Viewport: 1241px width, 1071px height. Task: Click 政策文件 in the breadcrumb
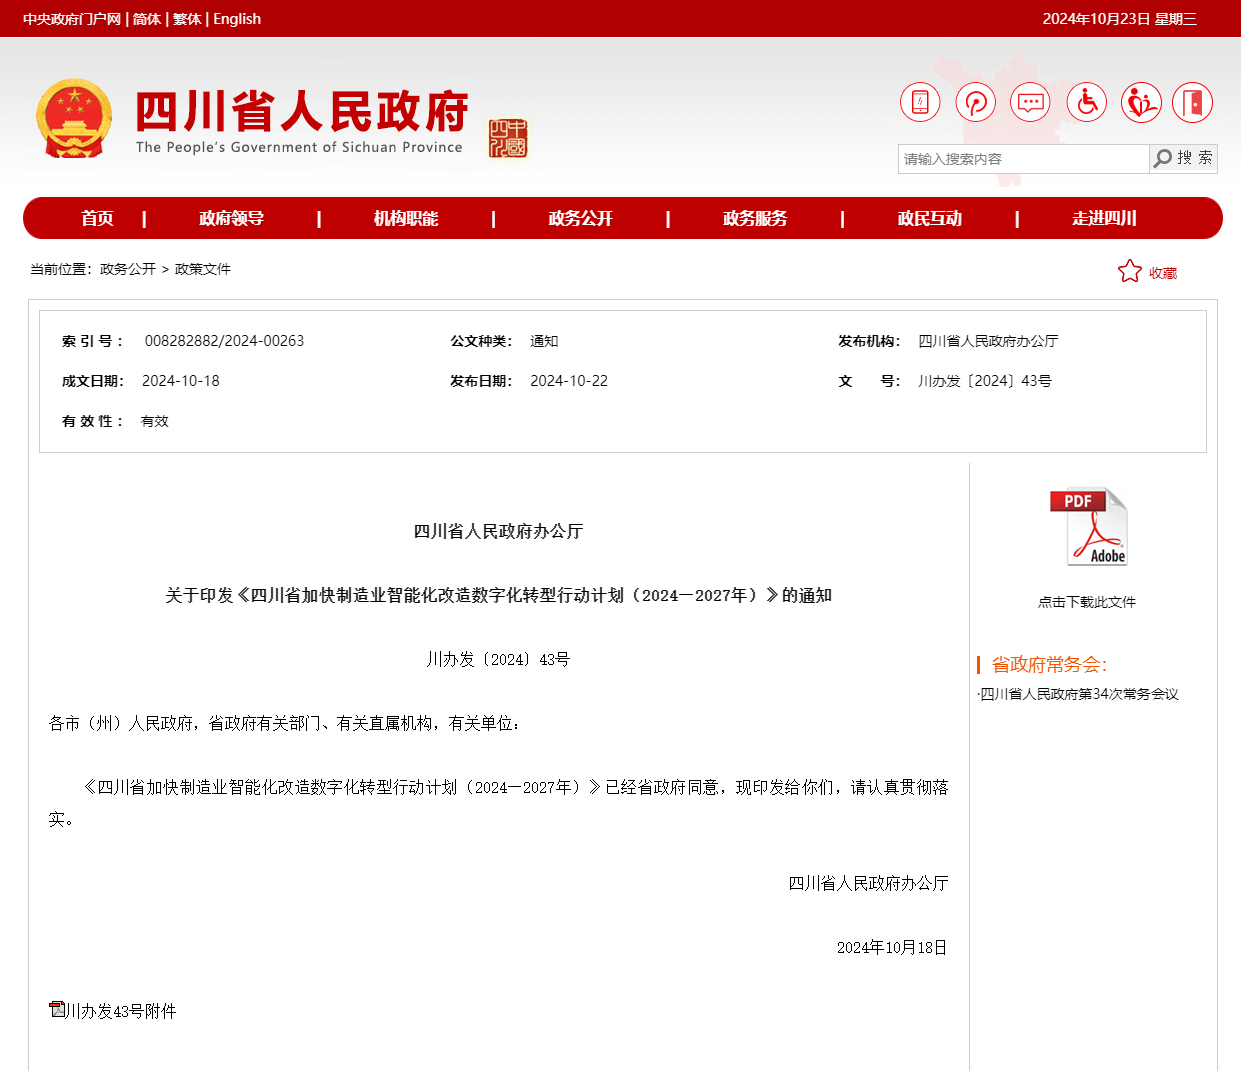[203, 269]
